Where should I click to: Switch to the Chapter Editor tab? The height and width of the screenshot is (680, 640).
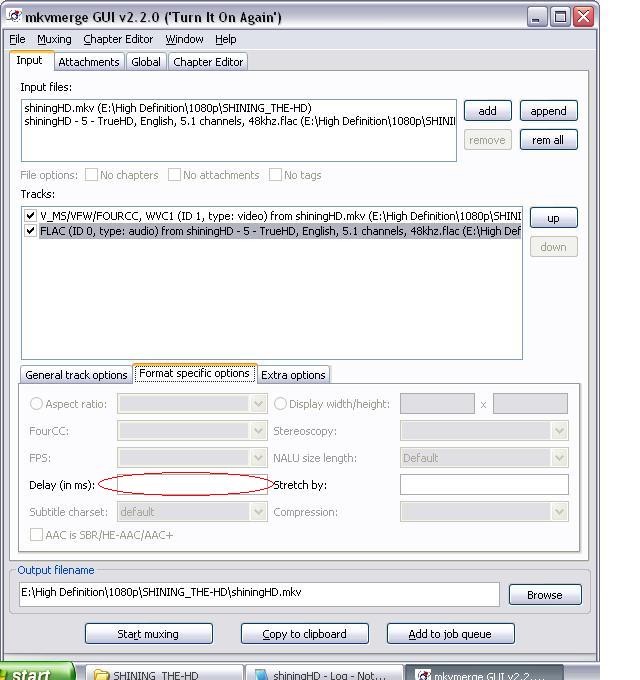tap(208, 62)
